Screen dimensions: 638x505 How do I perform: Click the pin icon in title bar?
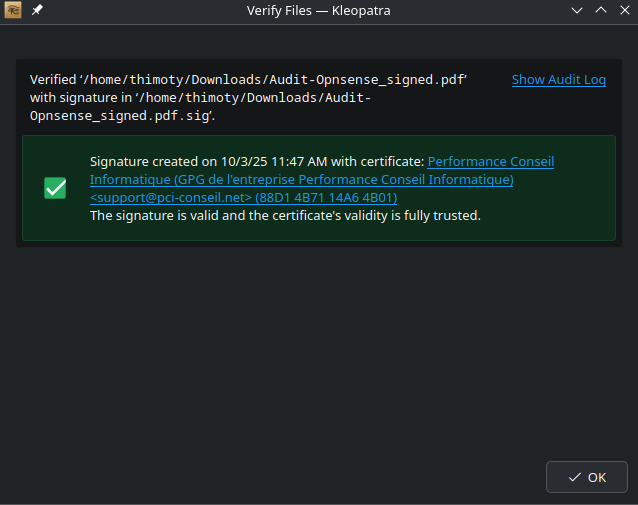(x=37, y=10)
